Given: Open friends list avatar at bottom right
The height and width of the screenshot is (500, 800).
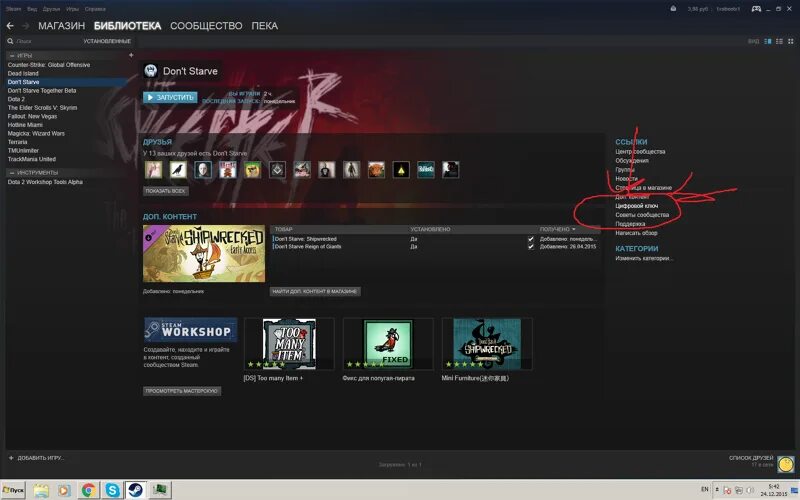Looking at the screenshot, I should (786, 463).
